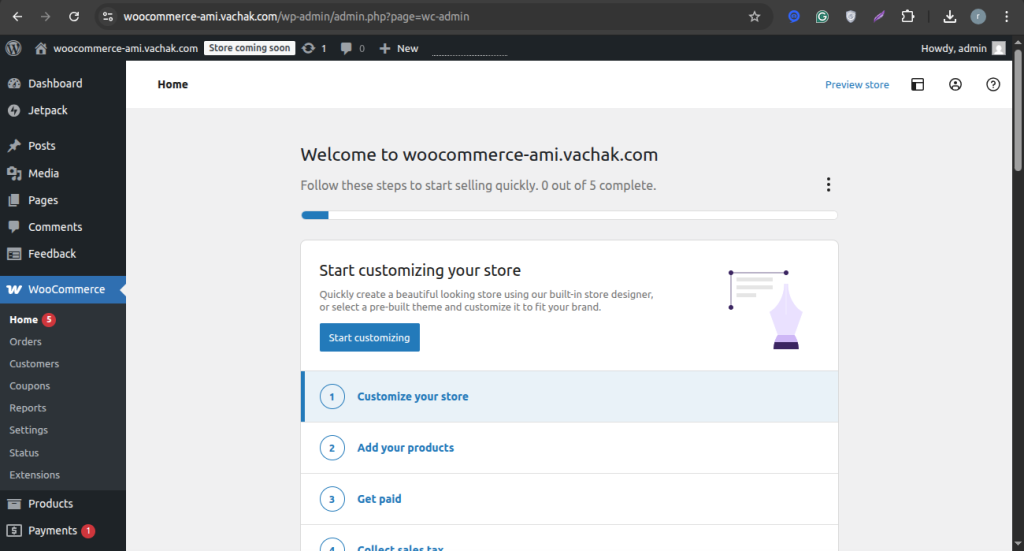
Task: Open the user circle icon in the WooCommerce header
Action: click(x=955, y=84)
